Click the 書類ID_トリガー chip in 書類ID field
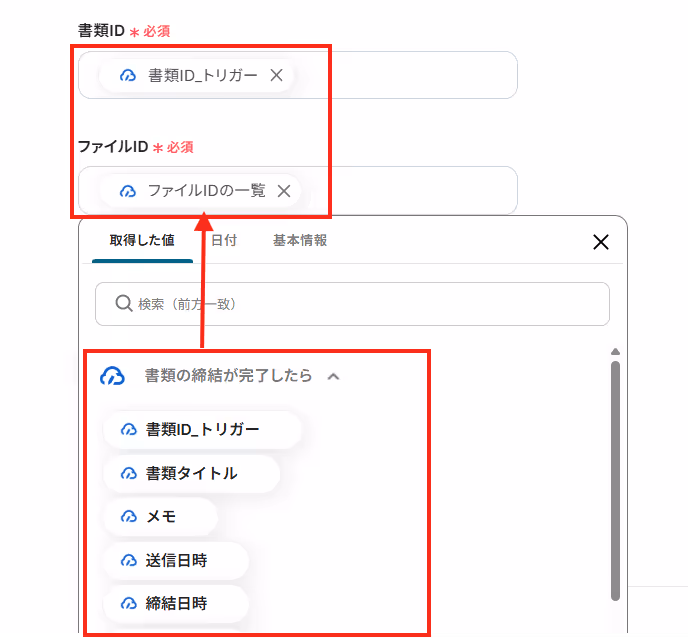The width and height of the screenshot is (688, 638). pyautogui.click(x=196, y=75)
